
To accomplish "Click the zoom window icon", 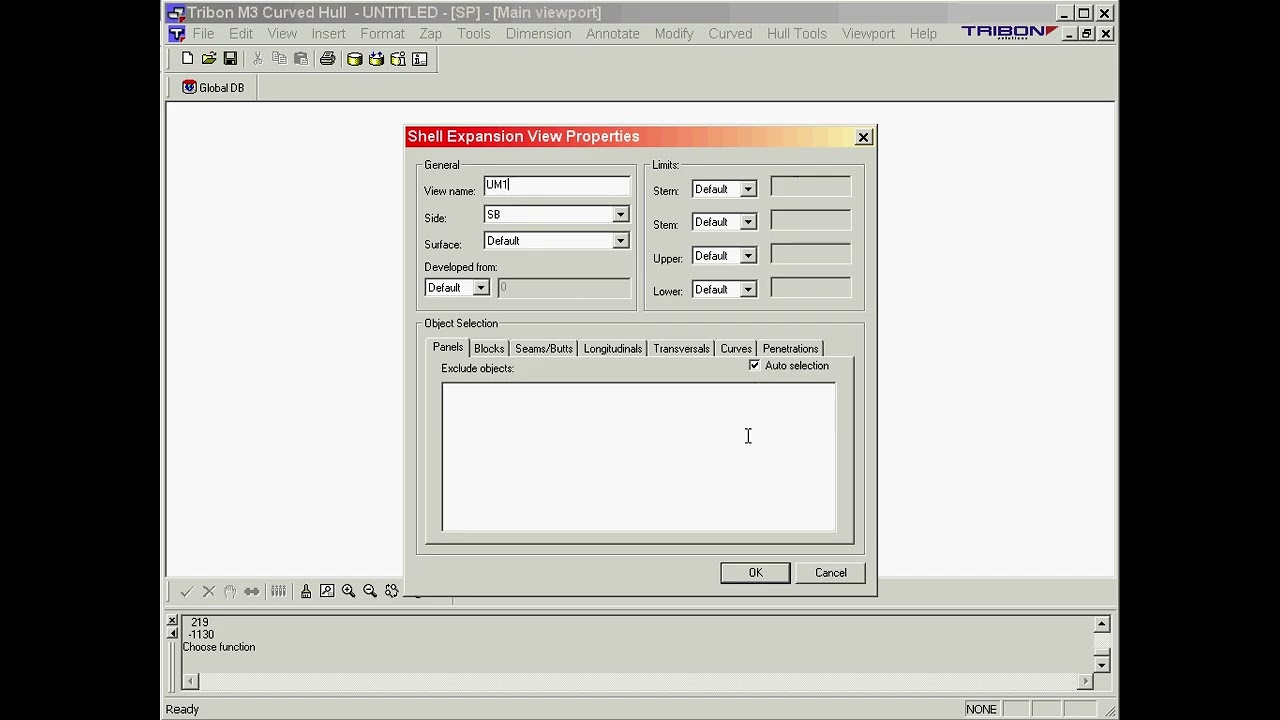I will tap(327, 591).
